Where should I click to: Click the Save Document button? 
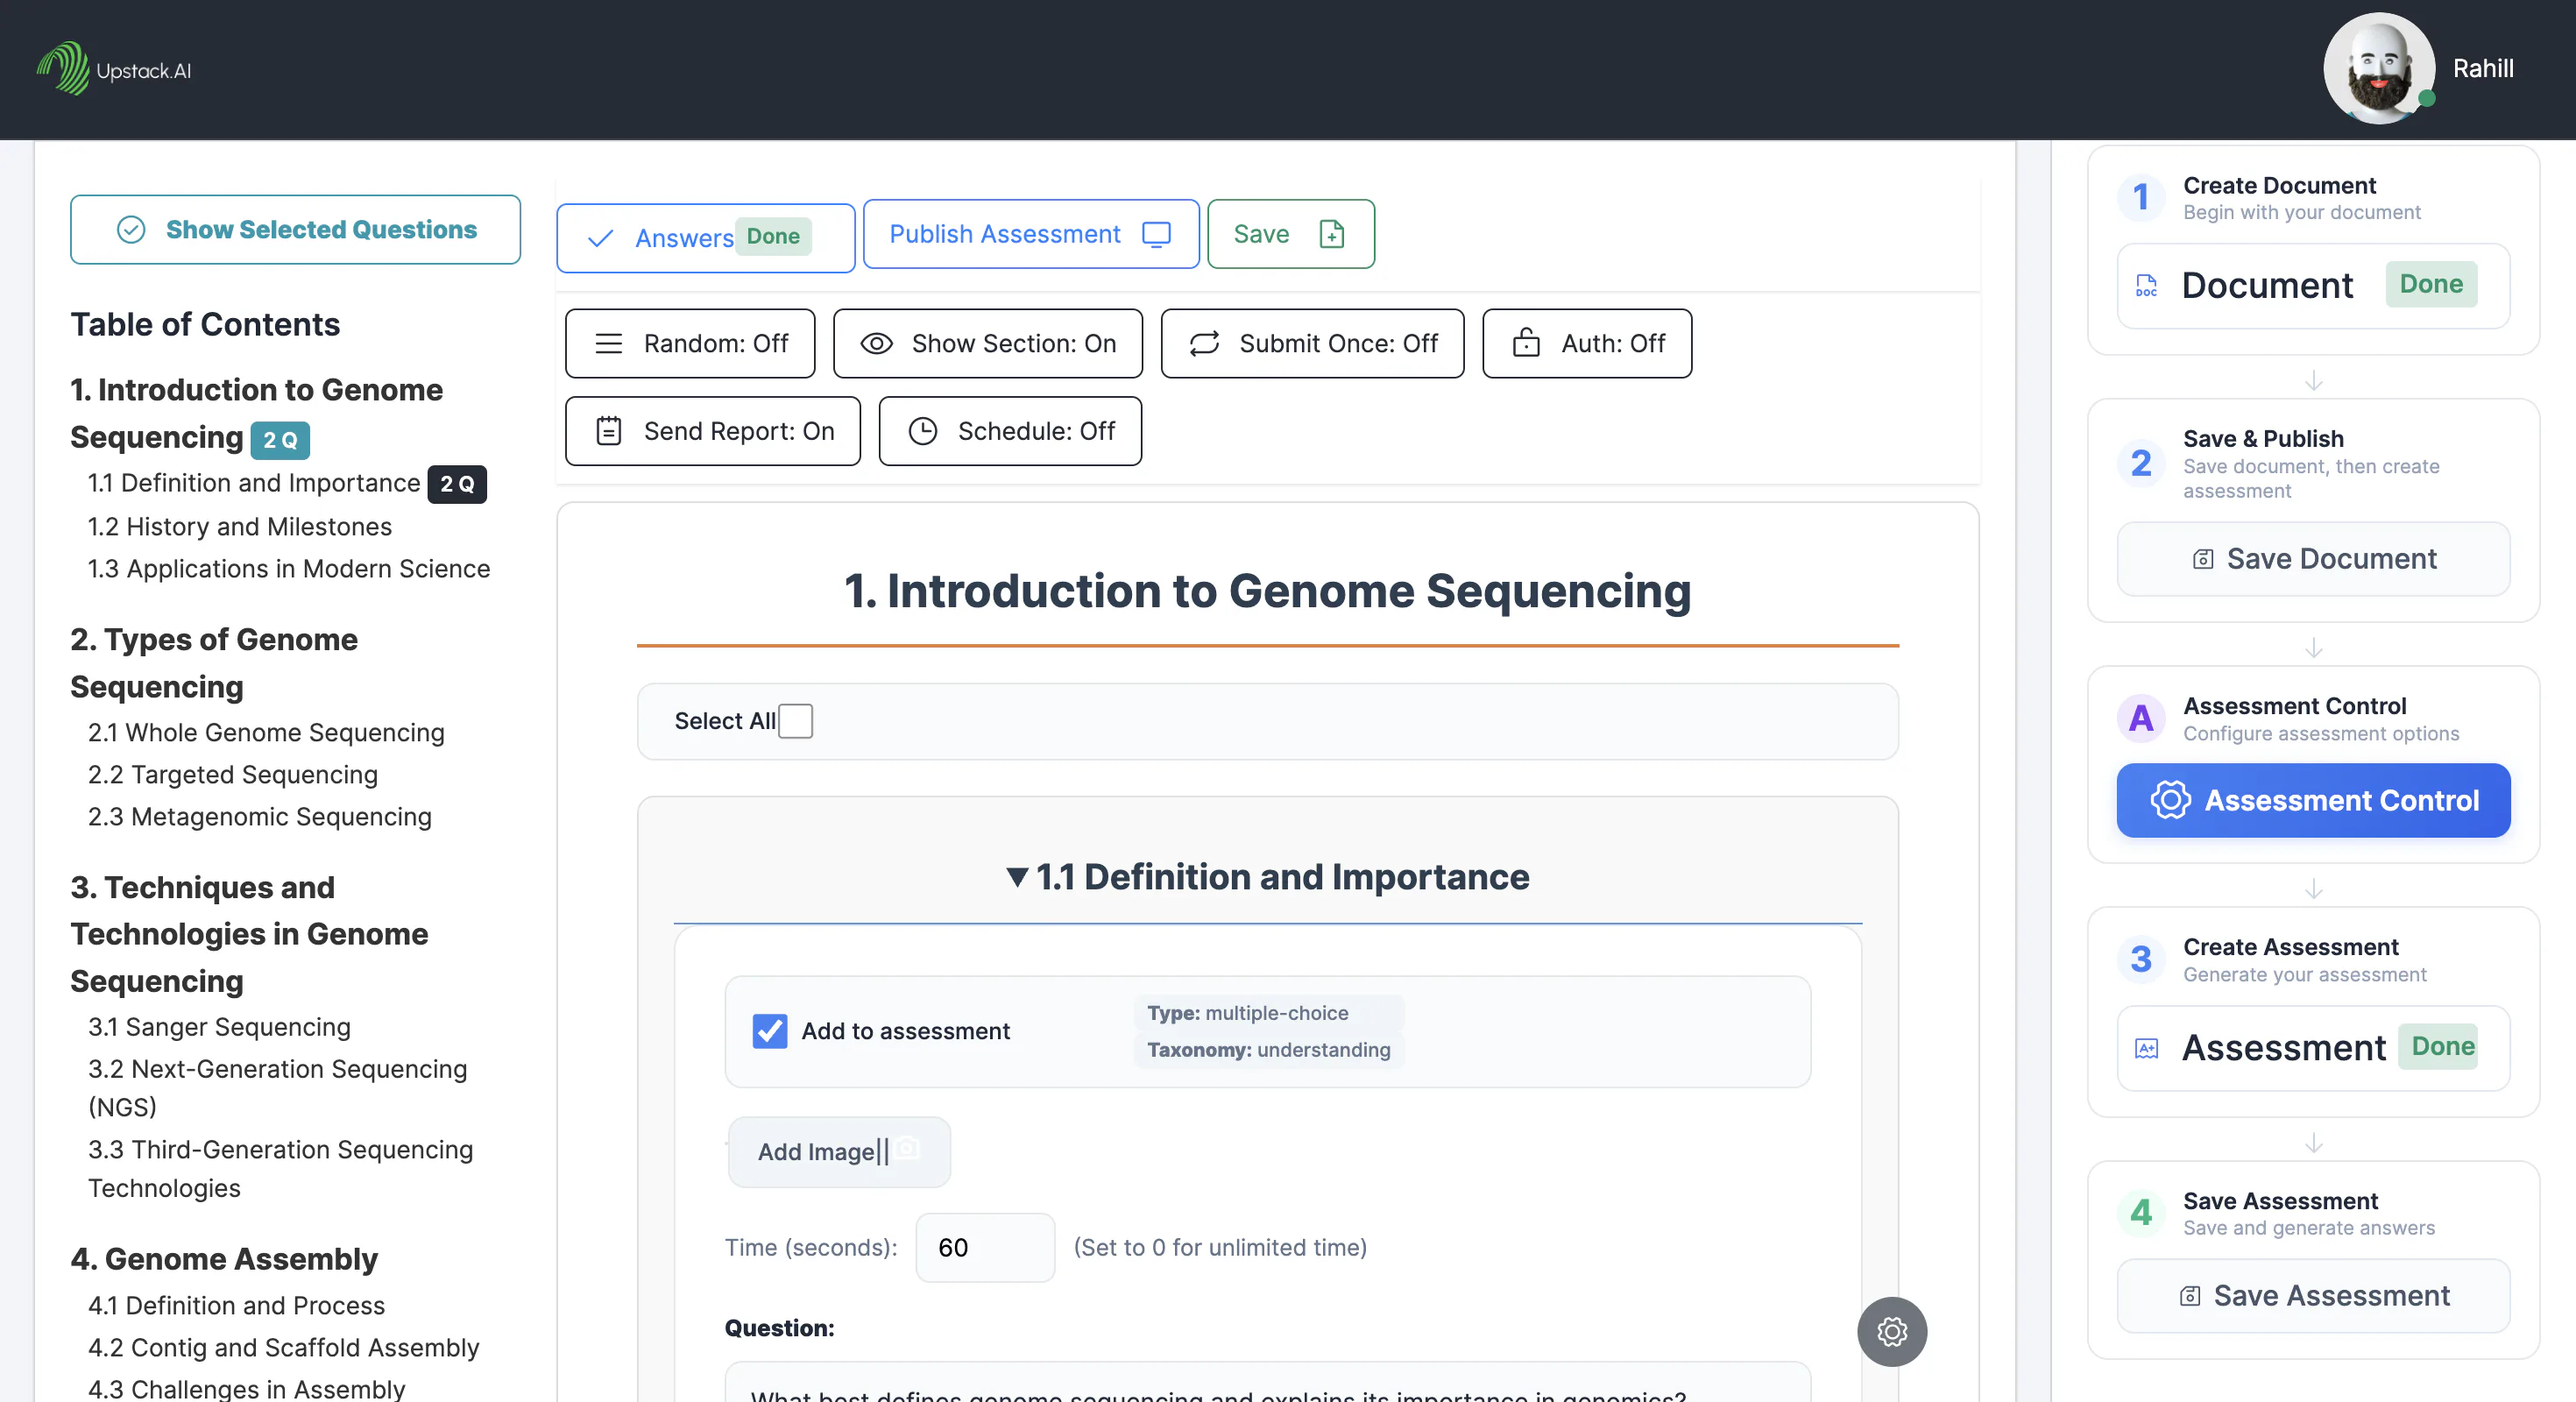point(2313,559)
